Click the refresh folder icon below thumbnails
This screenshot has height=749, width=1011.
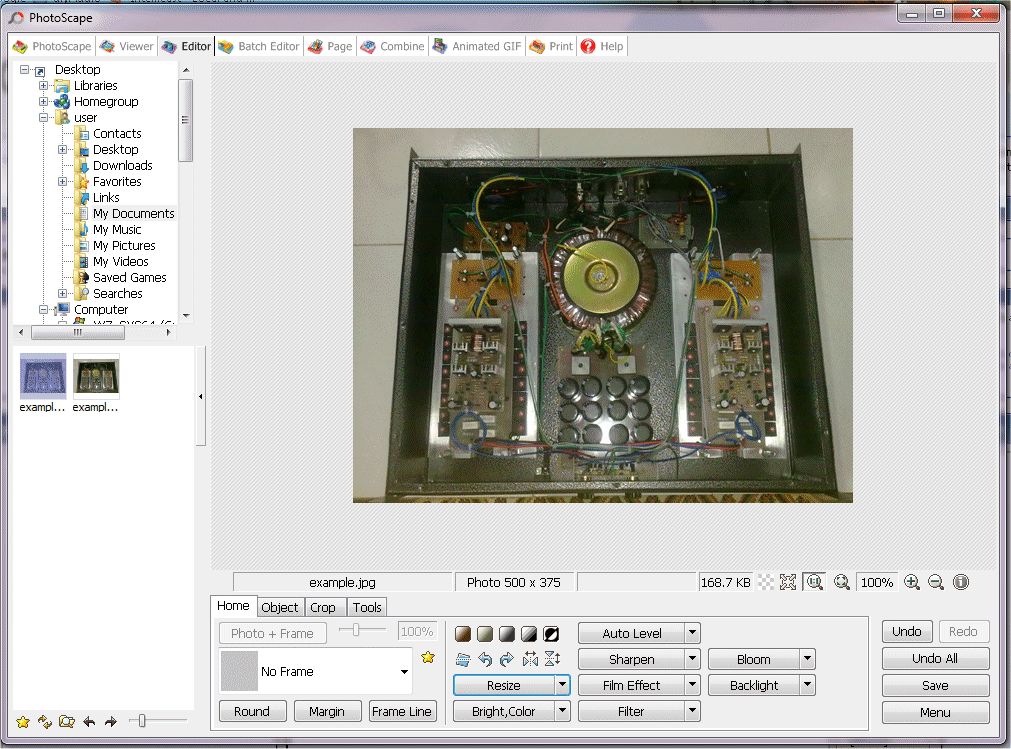click(44, 722)
